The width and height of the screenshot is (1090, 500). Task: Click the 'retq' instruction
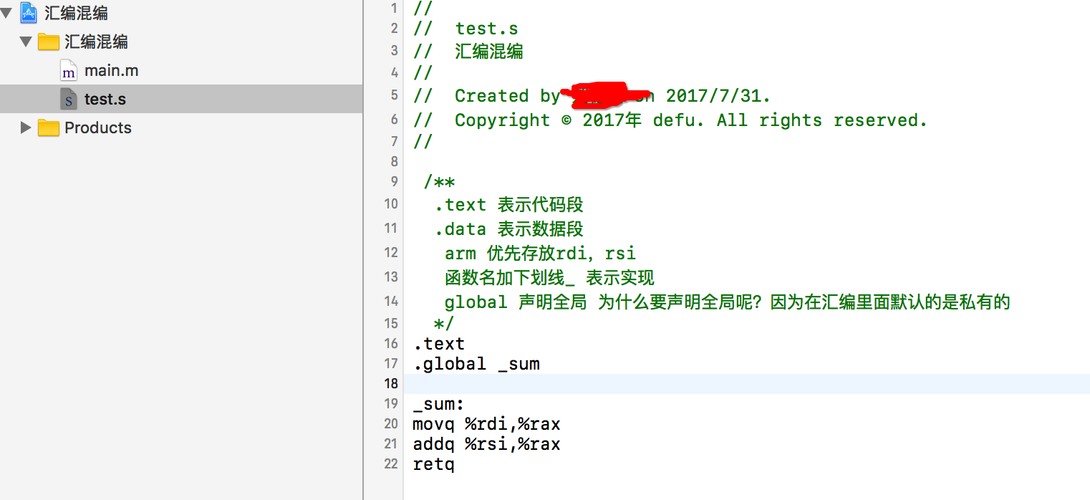coord(433,464)
